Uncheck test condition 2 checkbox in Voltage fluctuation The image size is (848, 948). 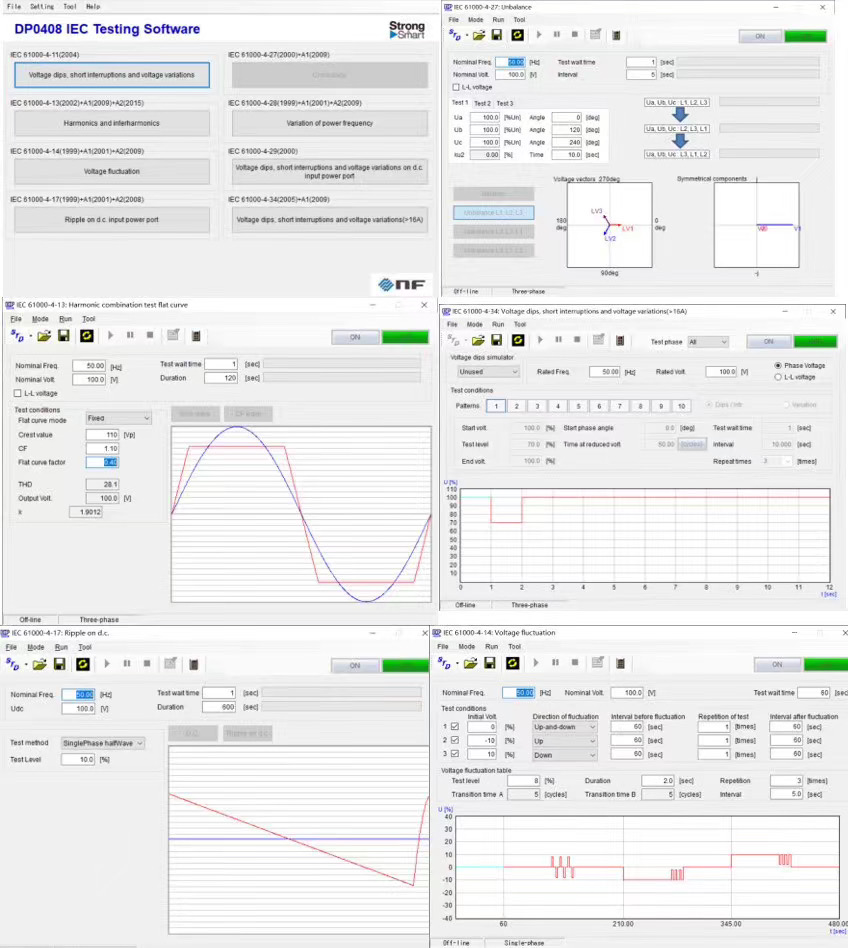click(457, 741)
